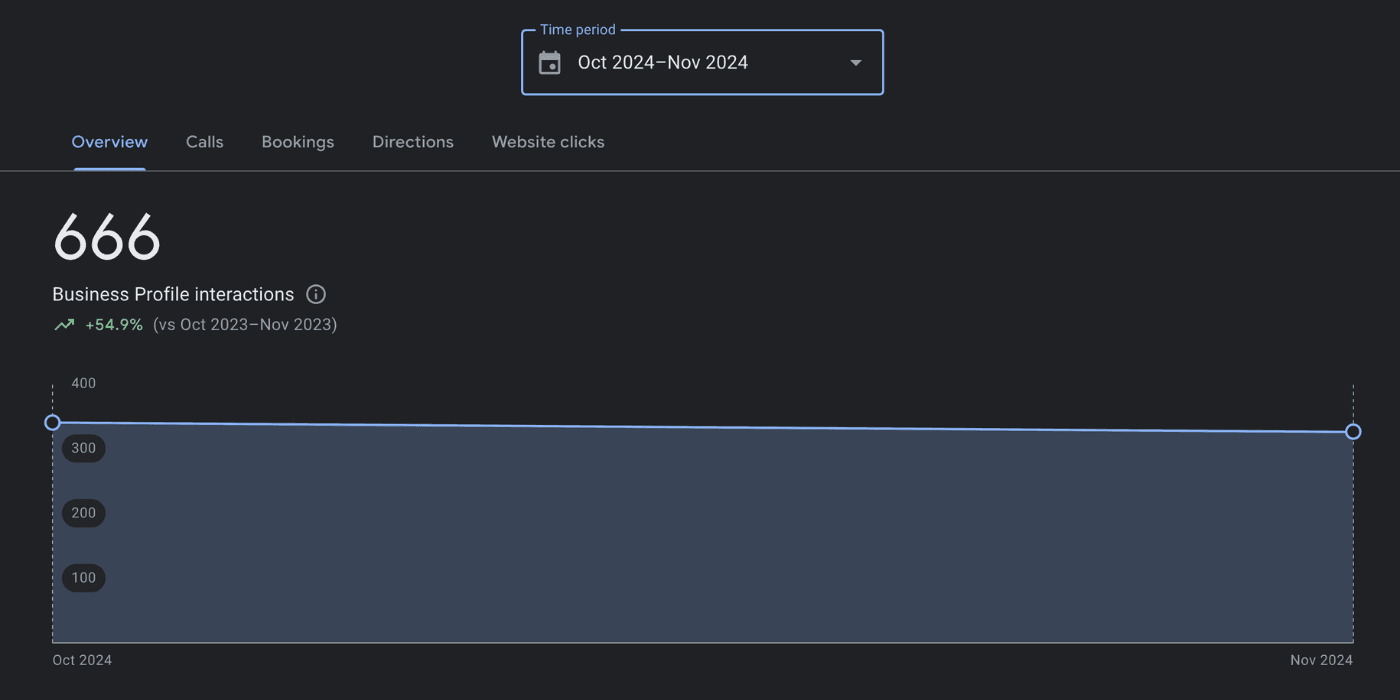Image resolution: width=1400 pixels, height=700 pixels.
Task: Select the data point marker at the chart end
Action: pyautogui.click(x=1353, y=431)
